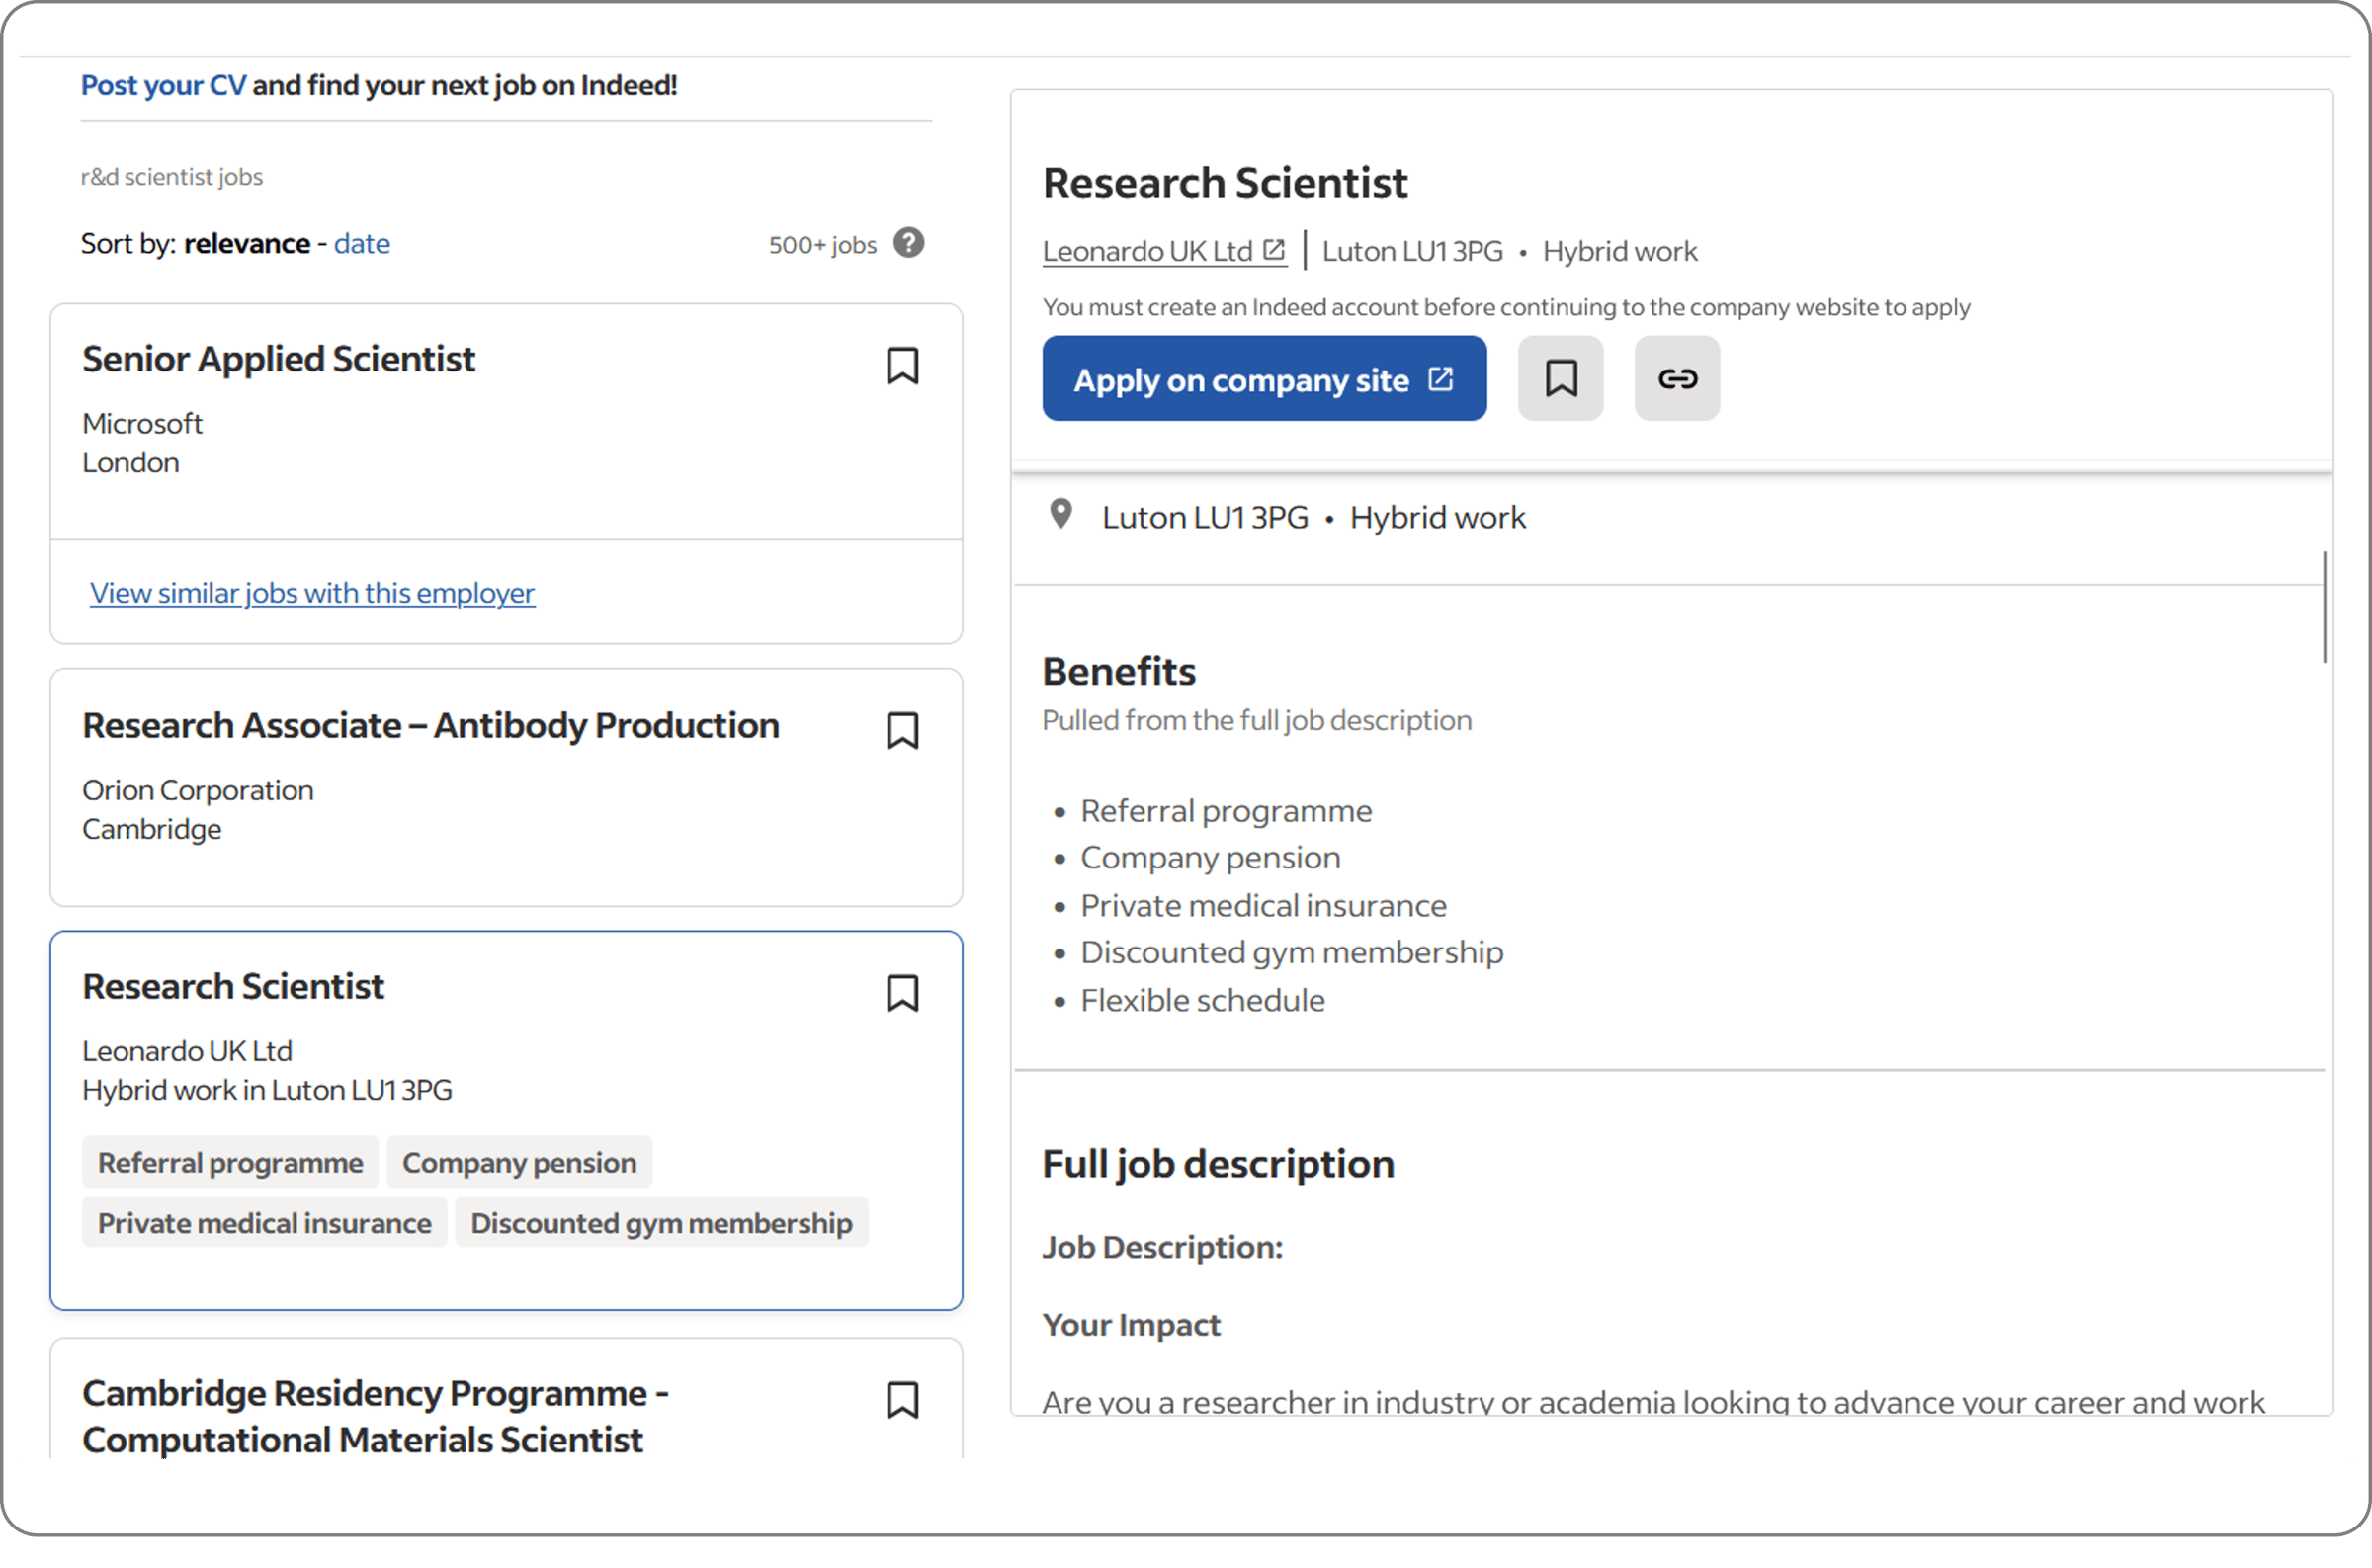Select the Research Associate – Antibody Production listing
2372x1568 pixels.
tap(430, 726)
